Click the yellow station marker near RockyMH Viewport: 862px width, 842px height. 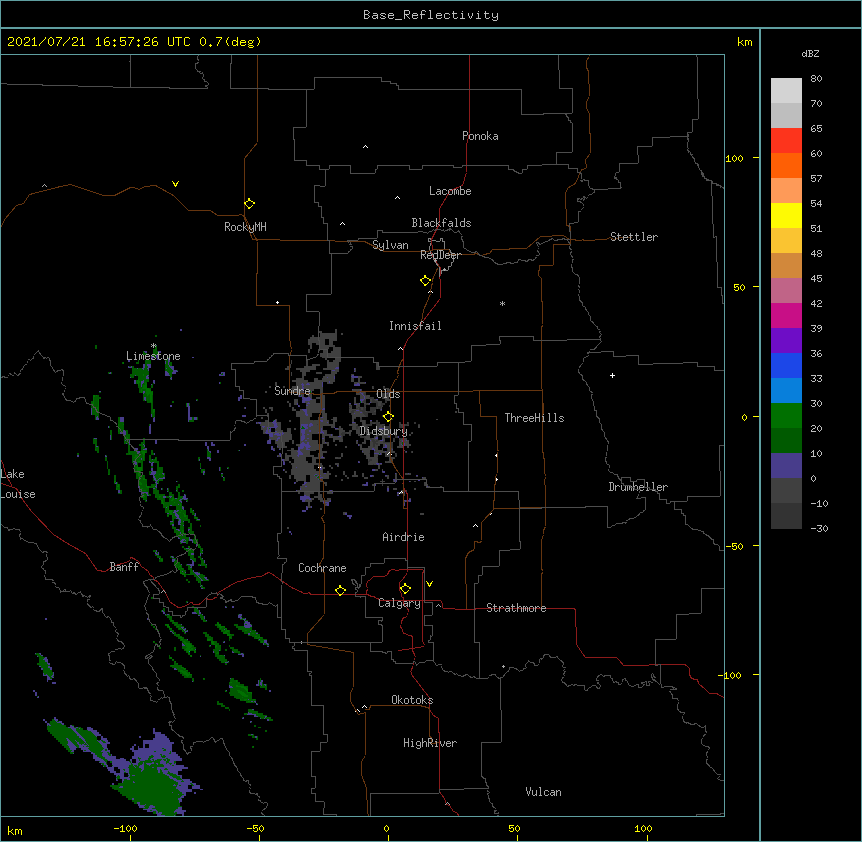(x=249, y=204)
